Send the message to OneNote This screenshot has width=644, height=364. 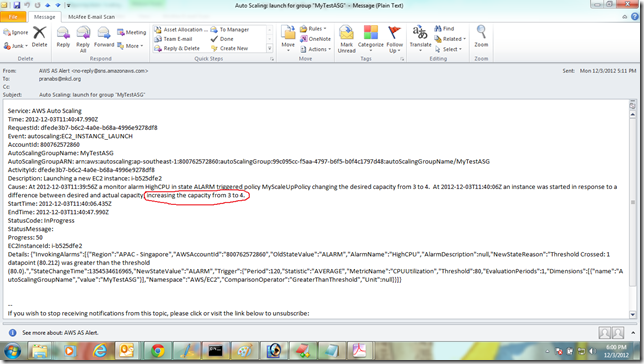pos(315,39)
